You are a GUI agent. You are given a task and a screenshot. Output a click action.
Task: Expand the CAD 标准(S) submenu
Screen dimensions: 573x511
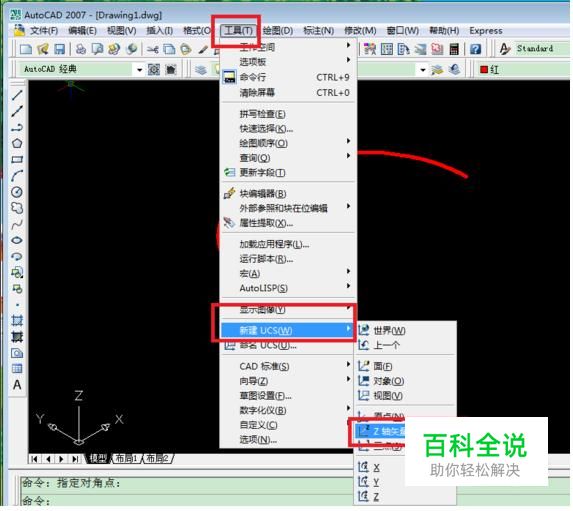[288, 366]
